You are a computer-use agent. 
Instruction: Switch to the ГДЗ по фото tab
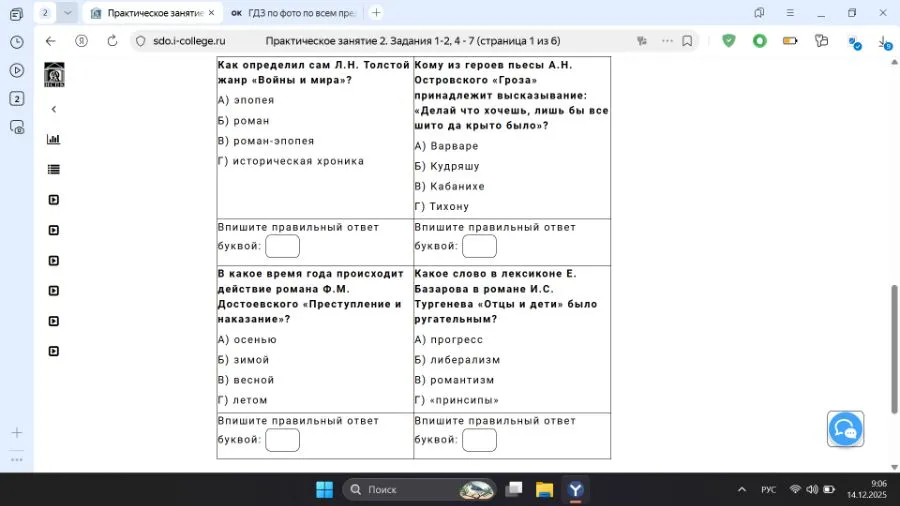click(293, 13)
